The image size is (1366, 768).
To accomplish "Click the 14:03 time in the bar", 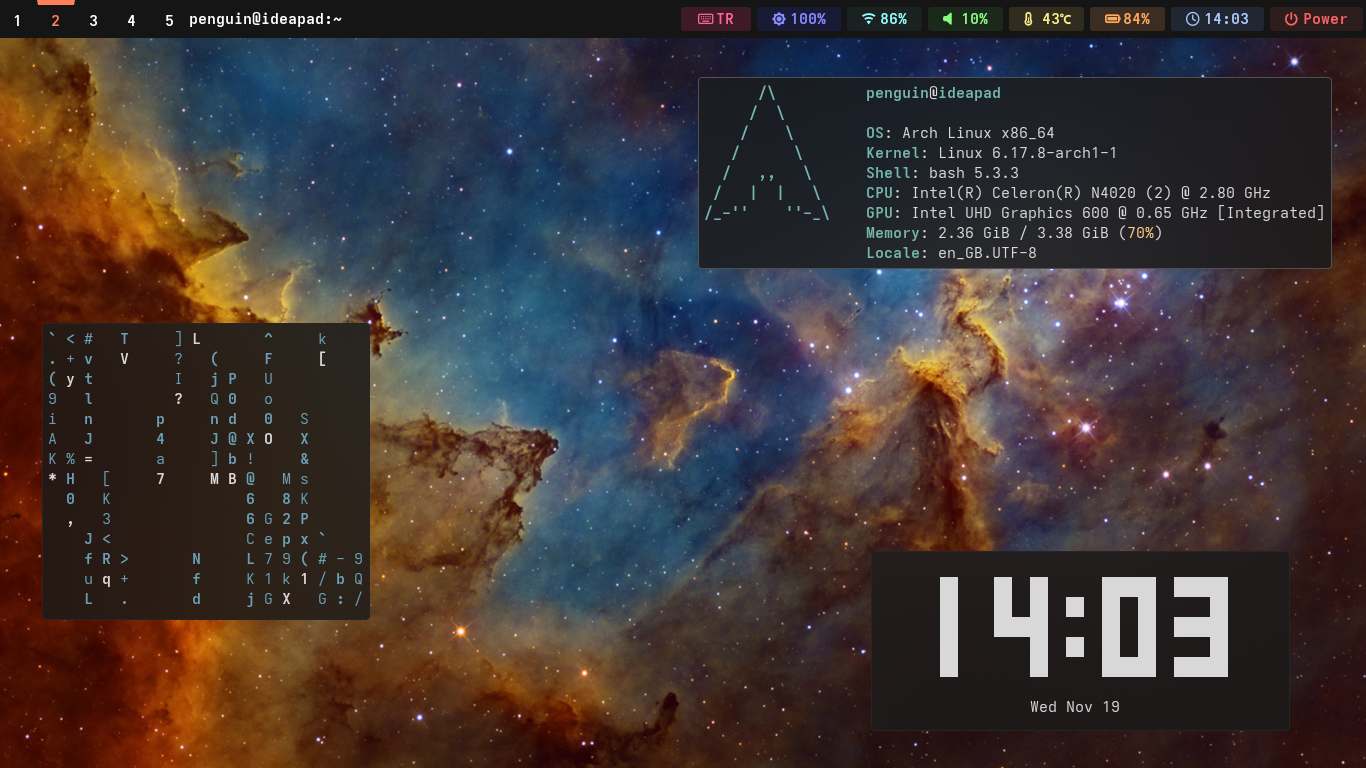I will tap(1226, 19).
